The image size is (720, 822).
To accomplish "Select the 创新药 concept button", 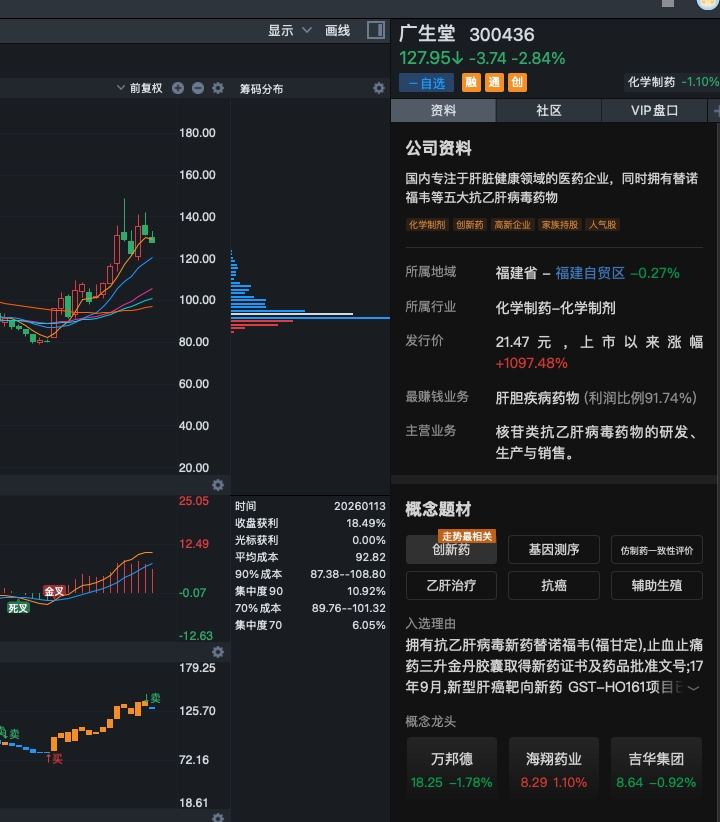I will pyautogui.click(x=451, y=549).
